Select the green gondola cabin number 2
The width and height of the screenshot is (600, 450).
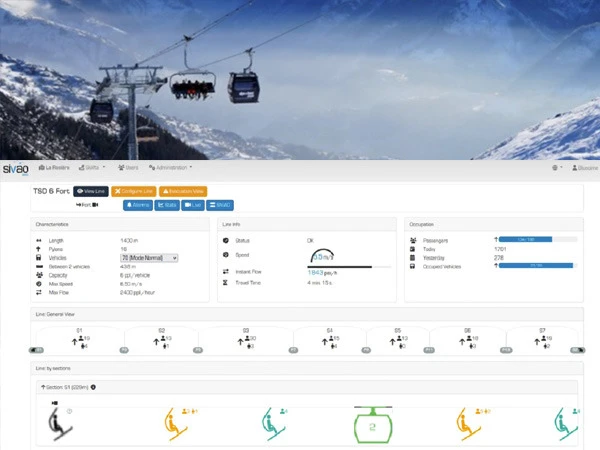(x=373, y=425)
